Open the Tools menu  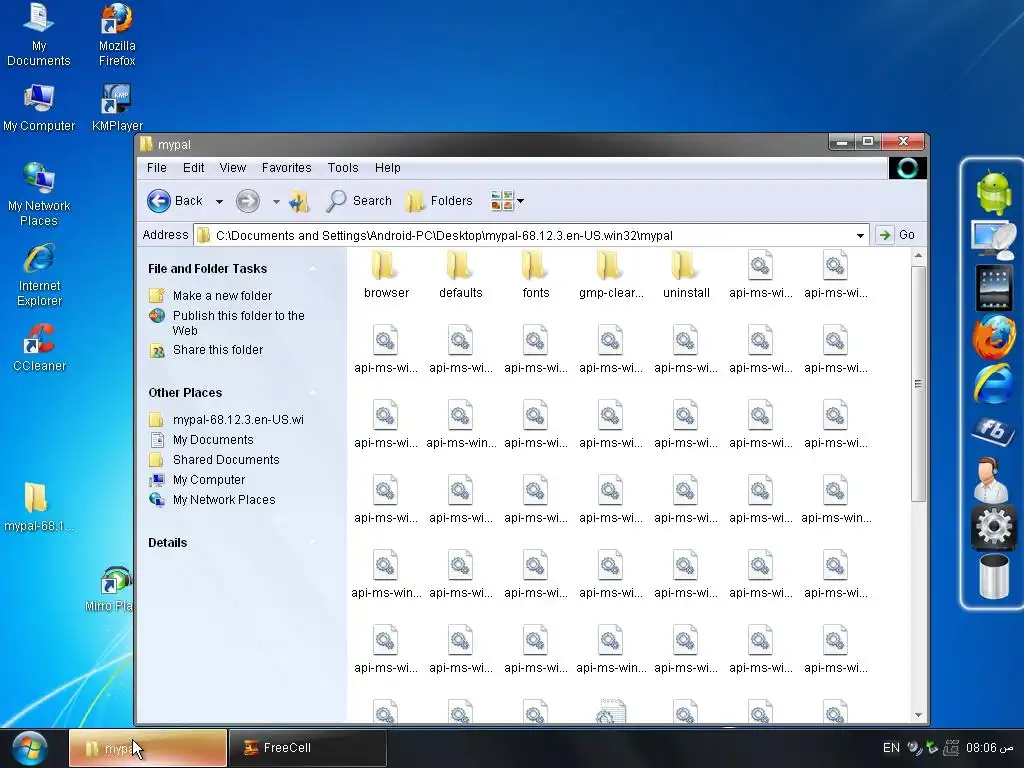point(343,168)
